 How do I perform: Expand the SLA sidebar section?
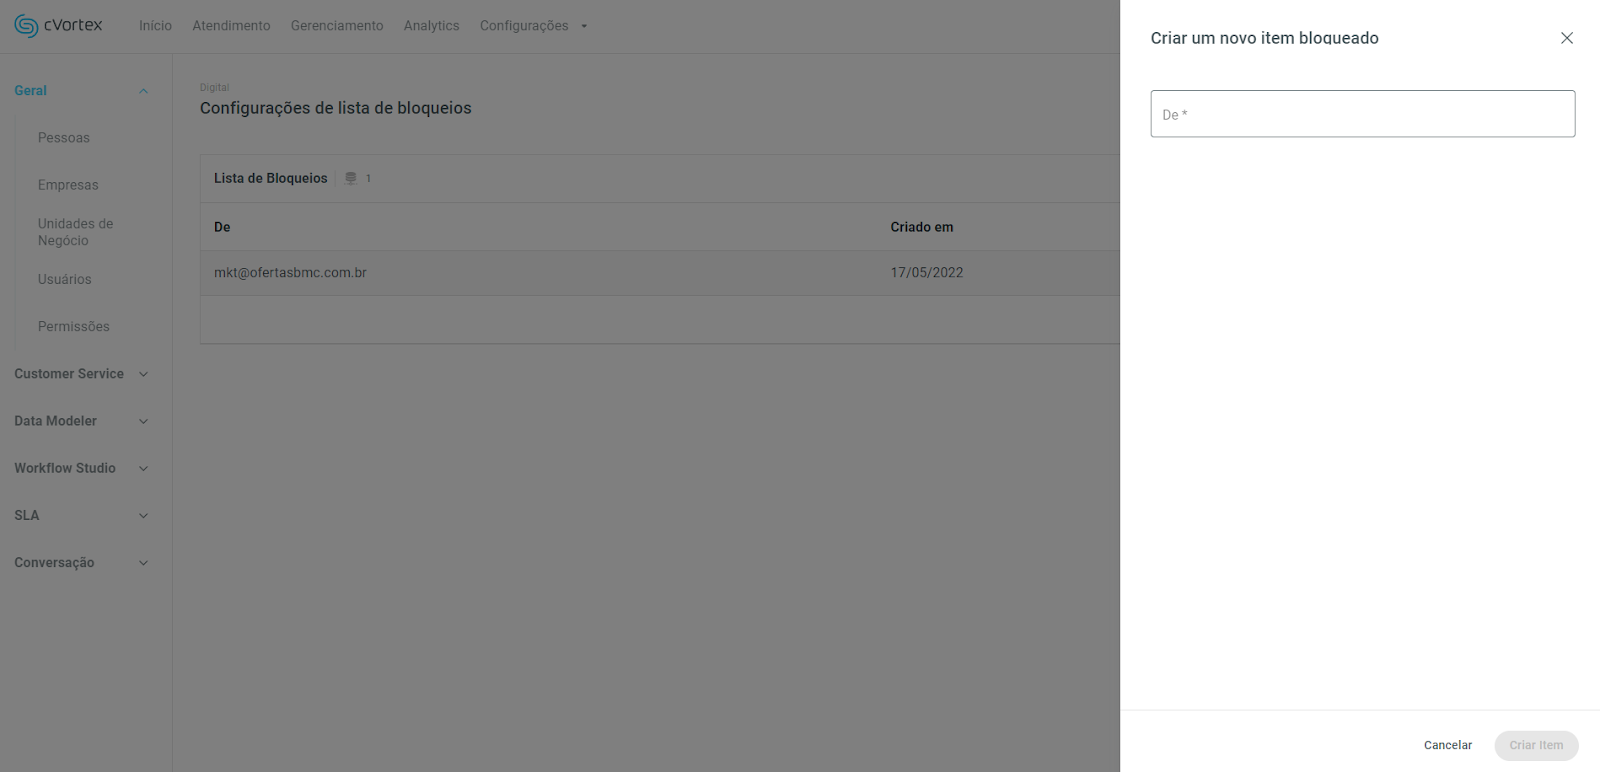click(143, 516)
